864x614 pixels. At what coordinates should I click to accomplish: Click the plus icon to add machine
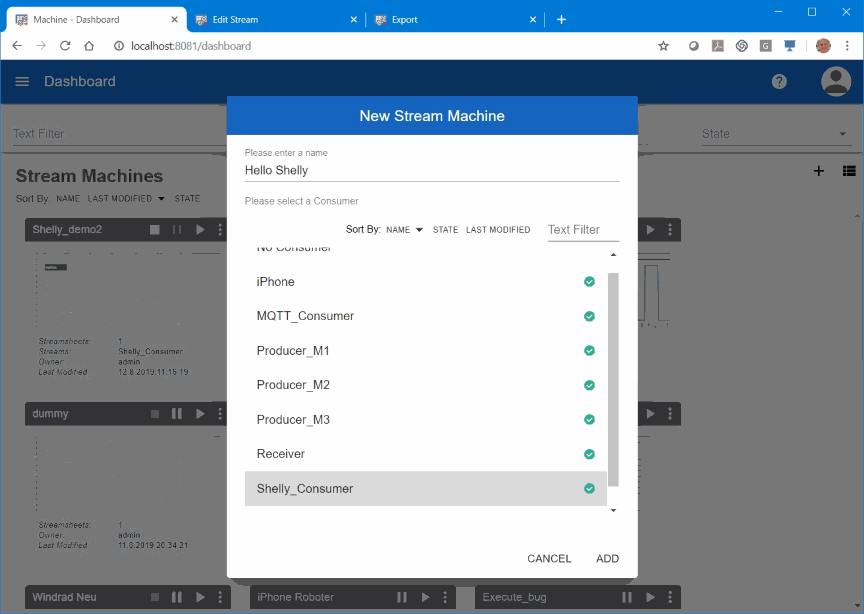819,171
